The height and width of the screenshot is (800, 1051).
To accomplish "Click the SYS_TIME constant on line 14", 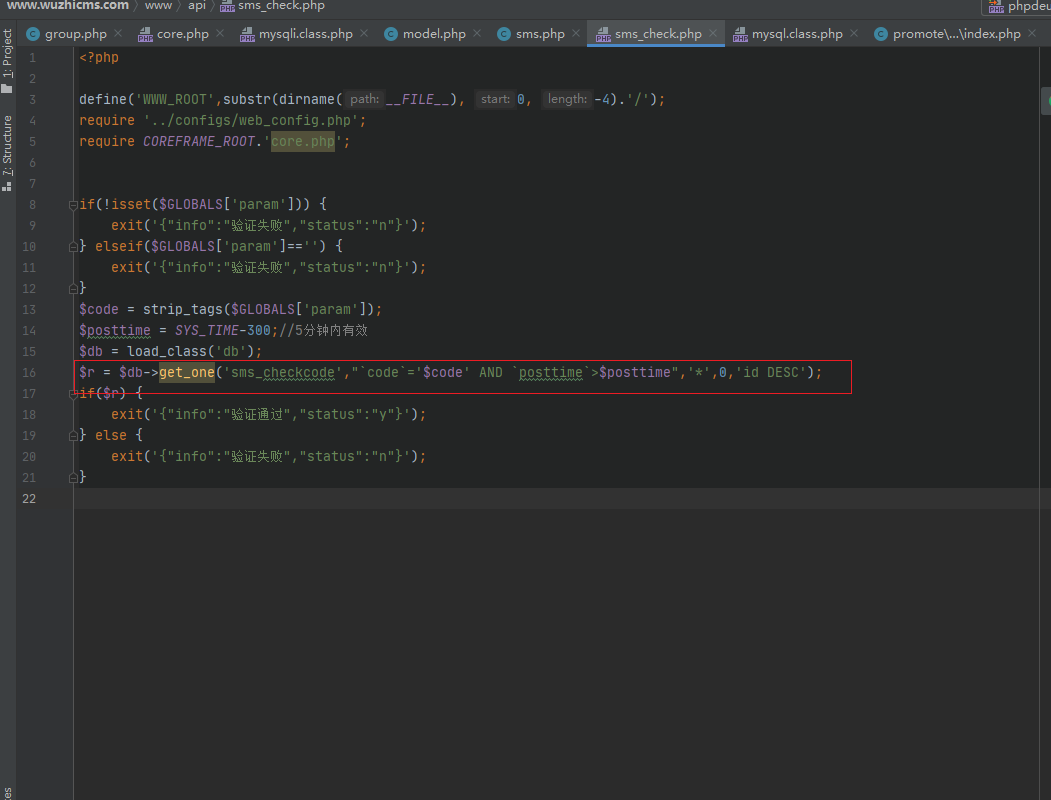I will tap(206, 330).
